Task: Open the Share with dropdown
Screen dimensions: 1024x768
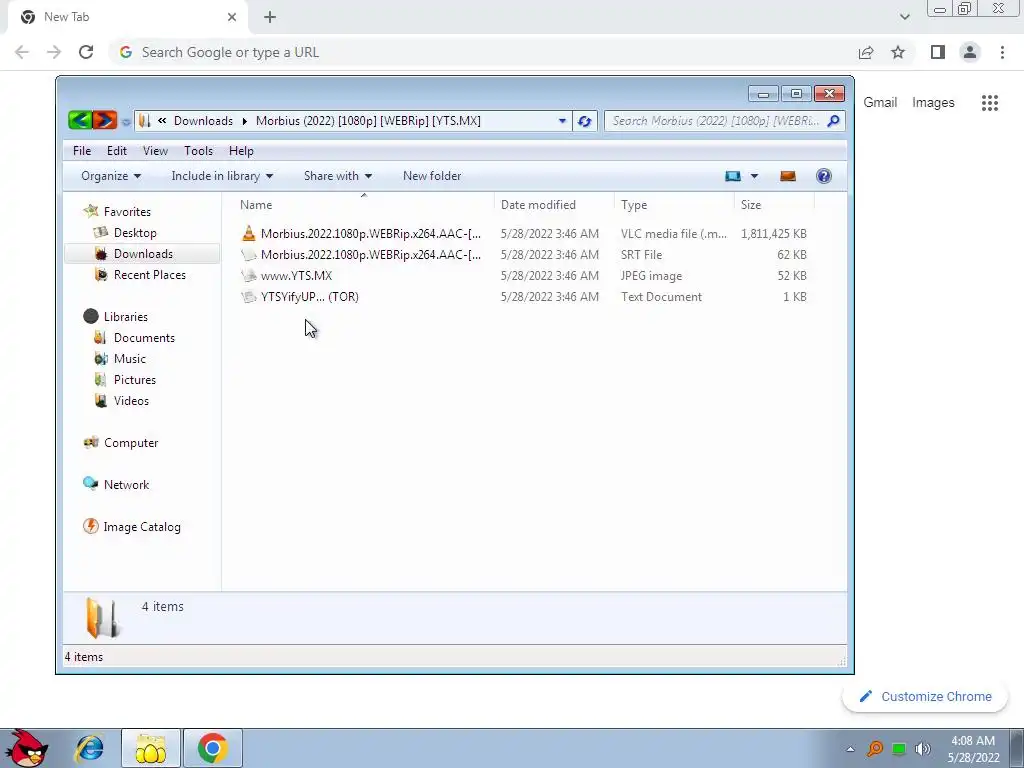Action: tap(338, 176)
